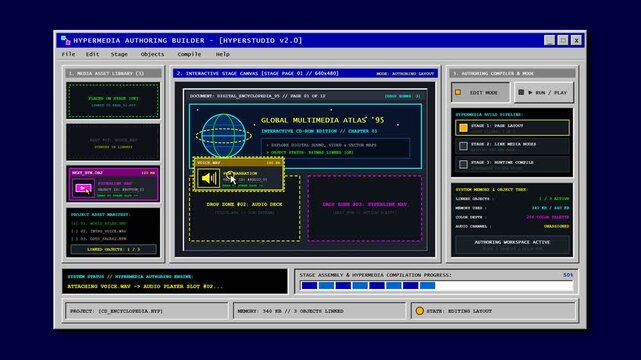The height and width of the screenshot is (360, 641).
Task: Toggle the 03 .BTN manifest checkbox
Action: 74,239
